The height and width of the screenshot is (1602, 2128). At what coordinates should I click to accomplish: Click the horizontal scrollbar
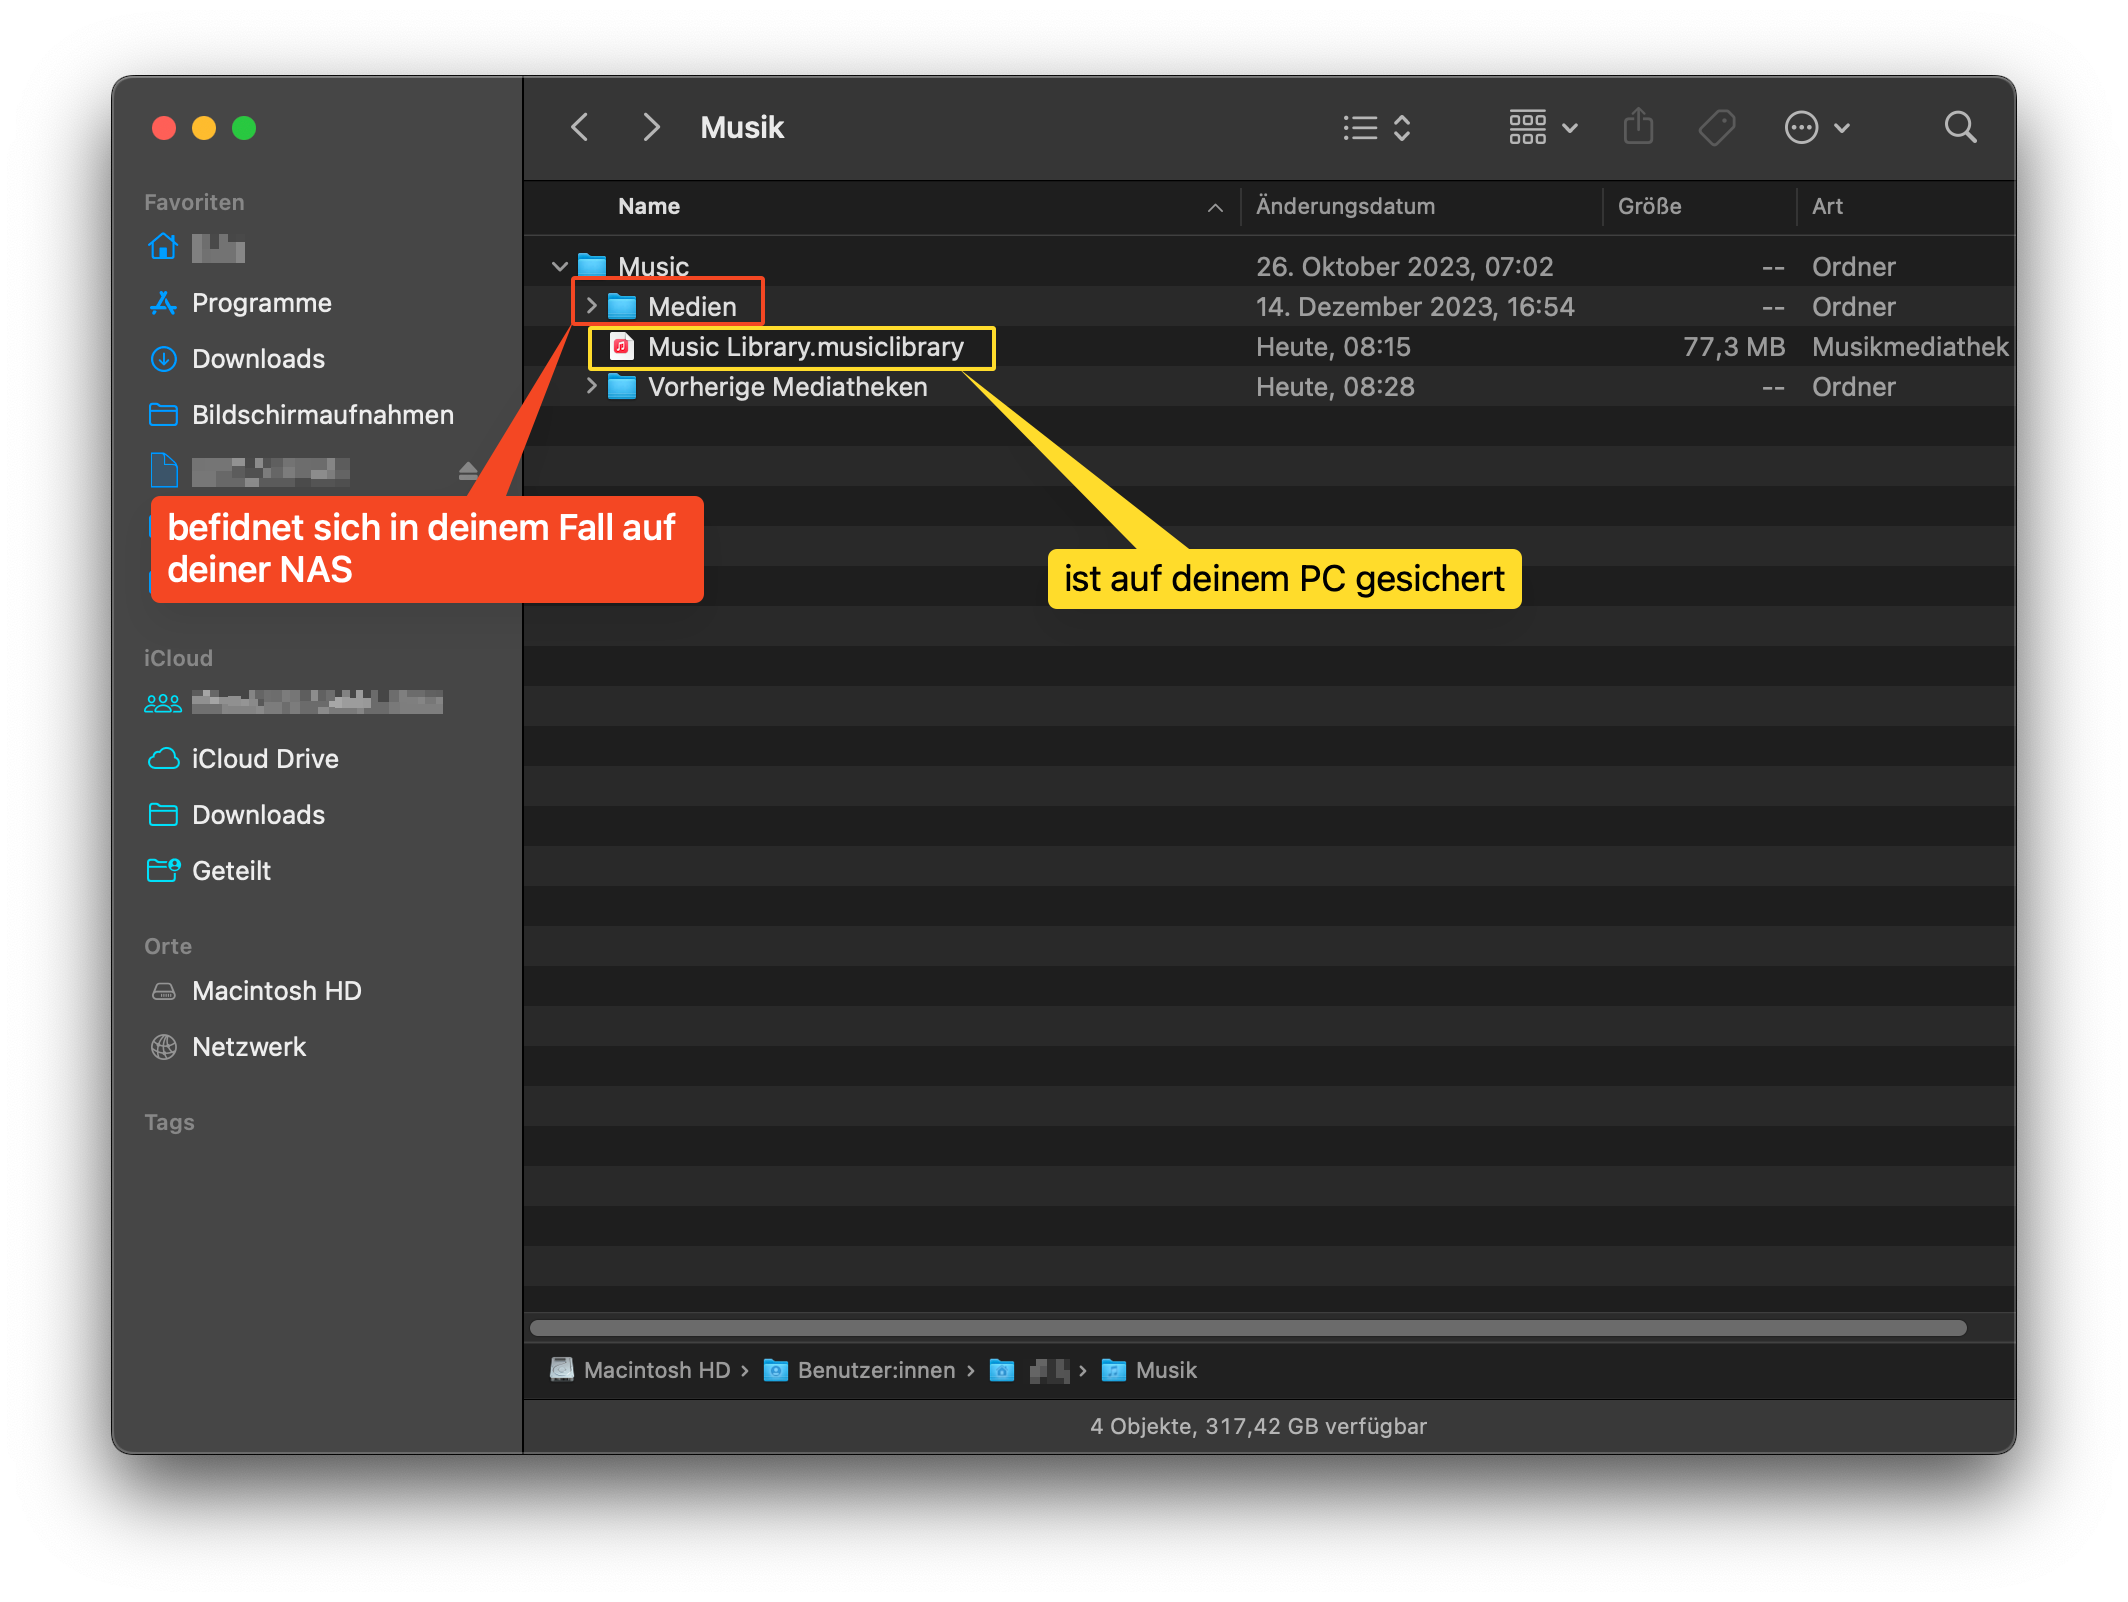[1247, 1328]
